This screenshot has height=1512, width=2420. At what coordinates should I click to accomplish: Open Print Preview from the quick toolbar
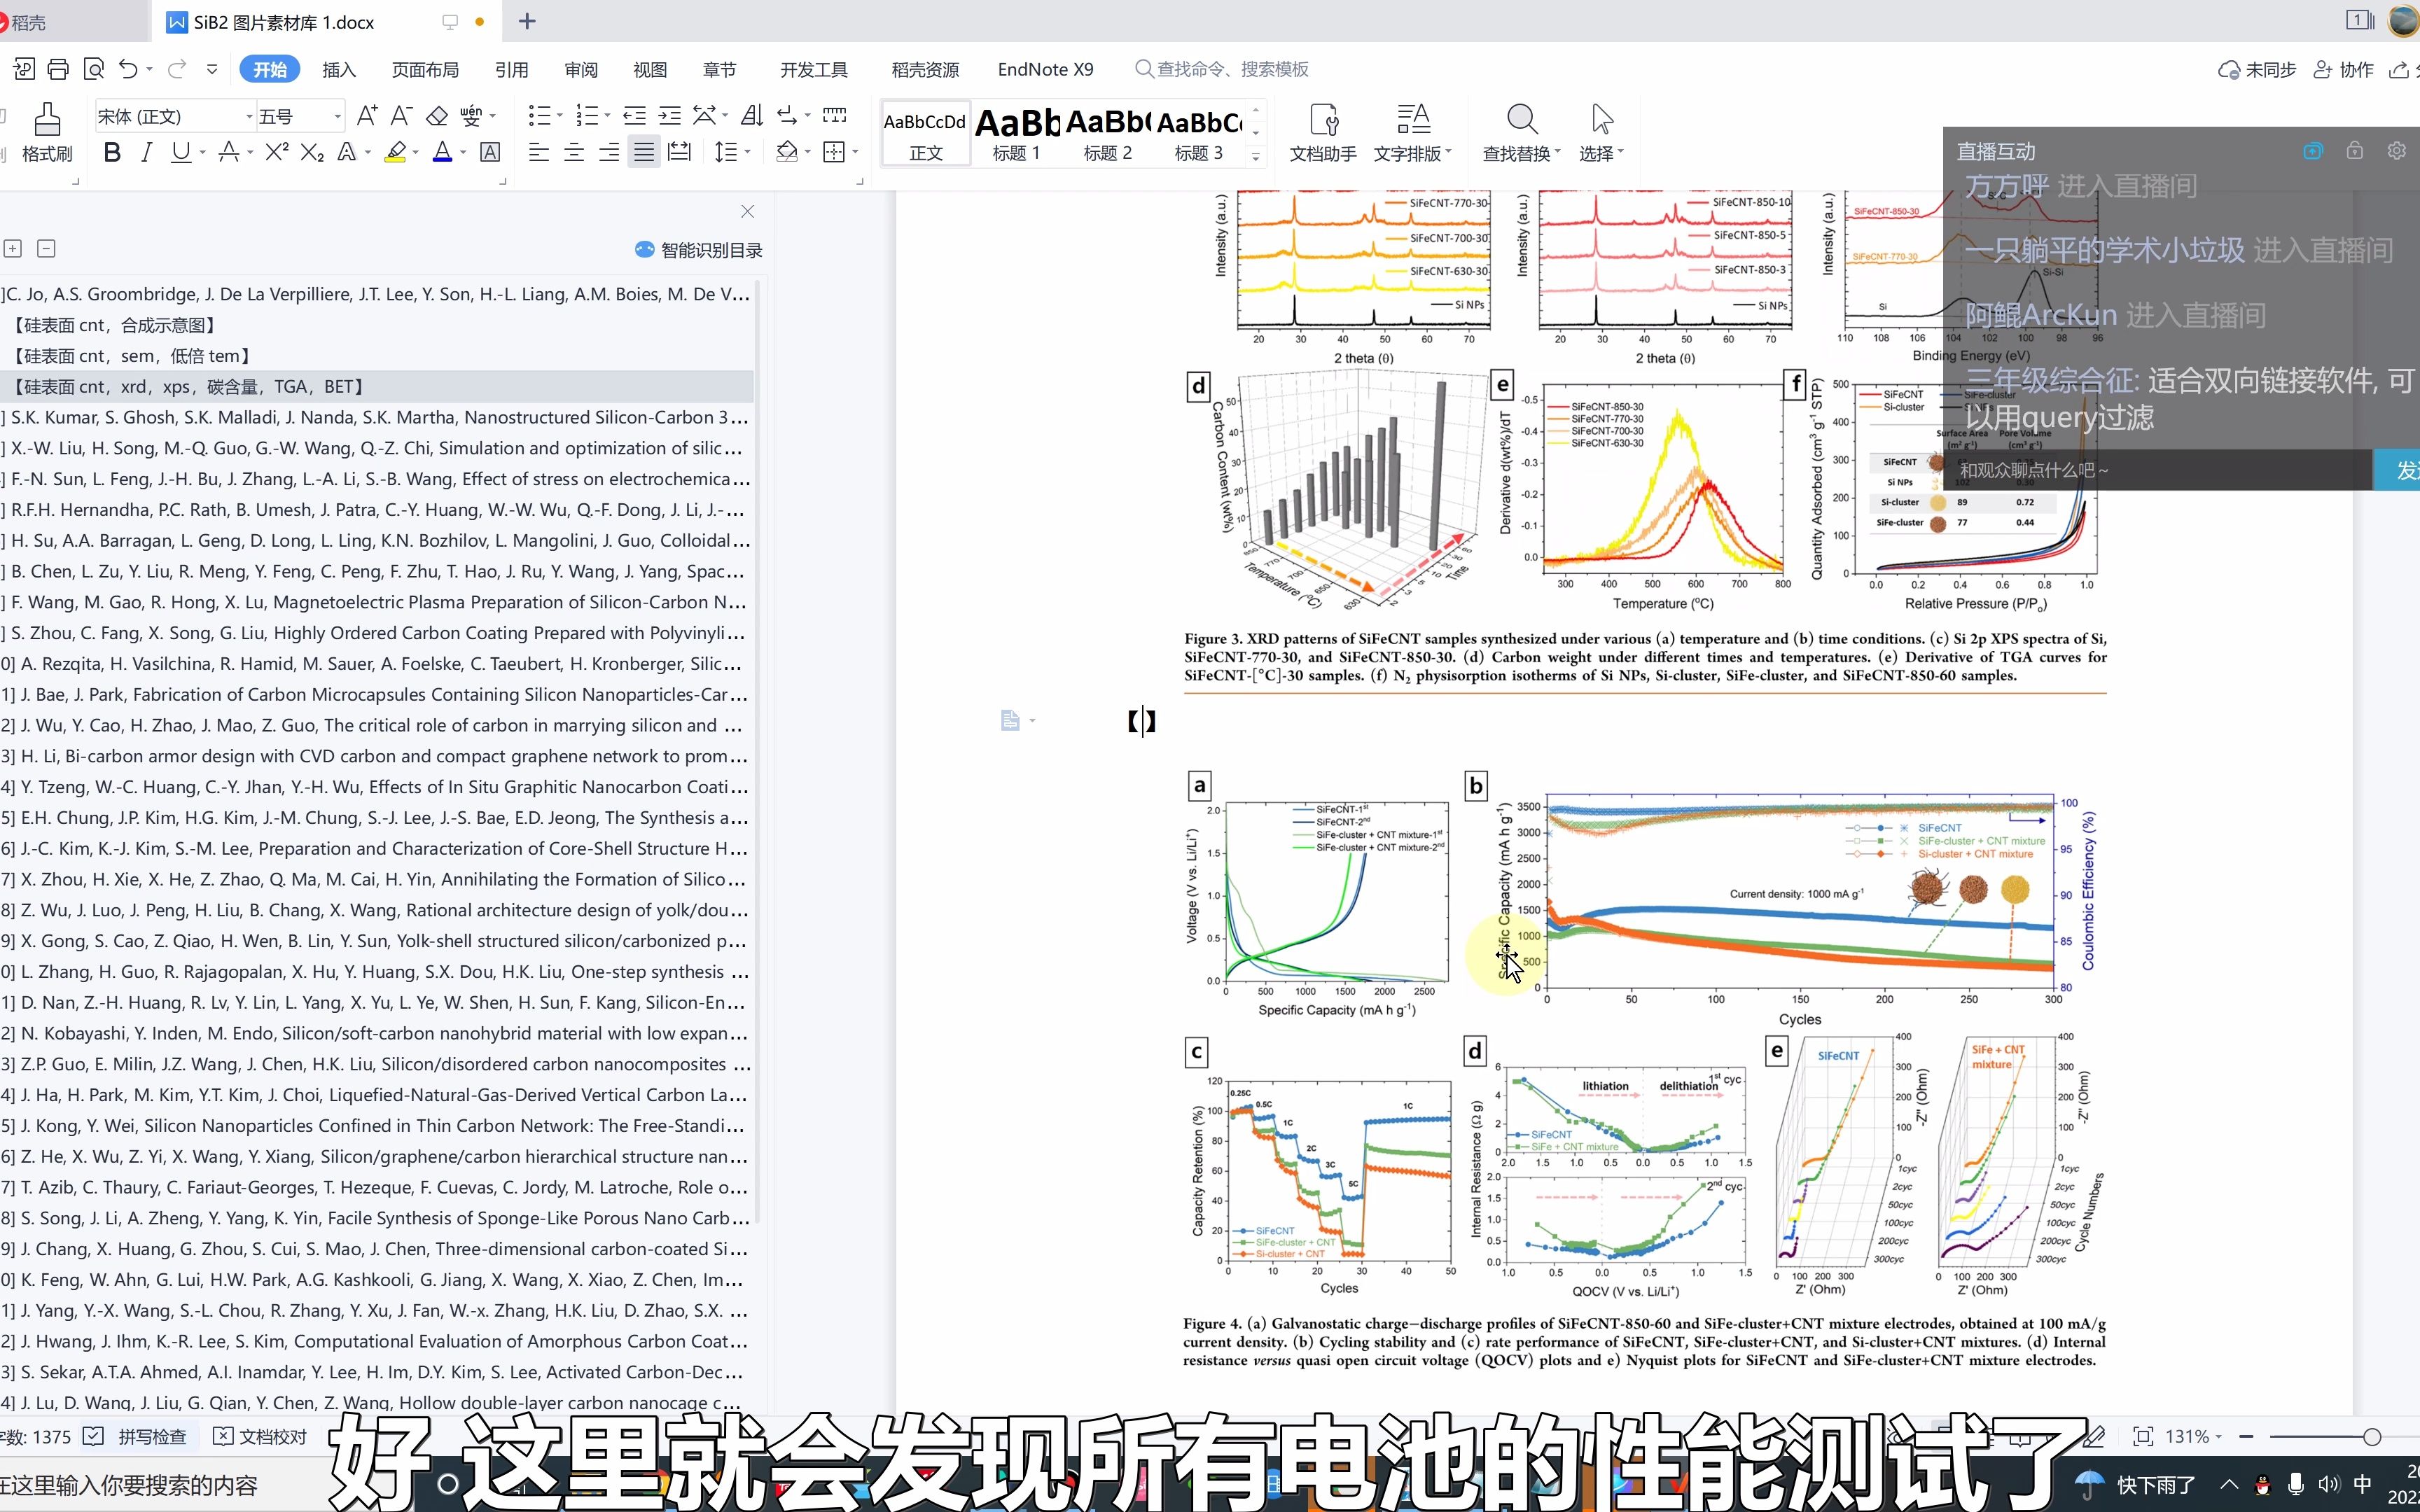(94, 69)
